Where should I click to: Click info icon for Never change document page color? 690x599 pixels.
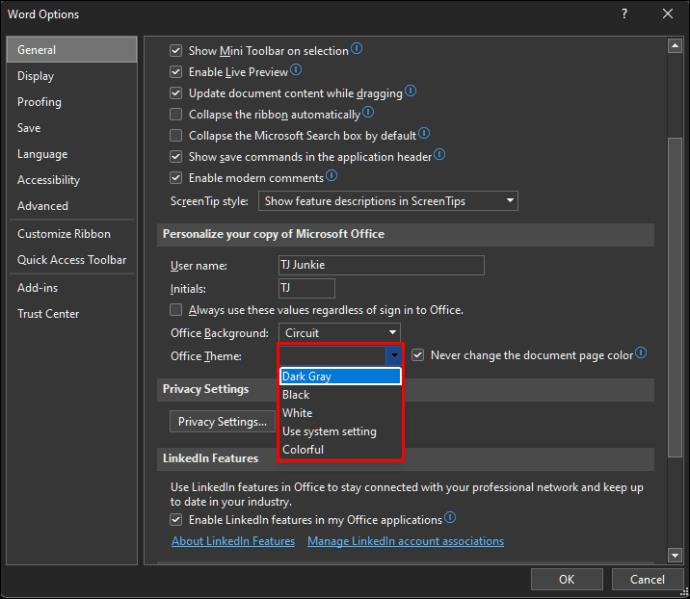pos(641,353)
